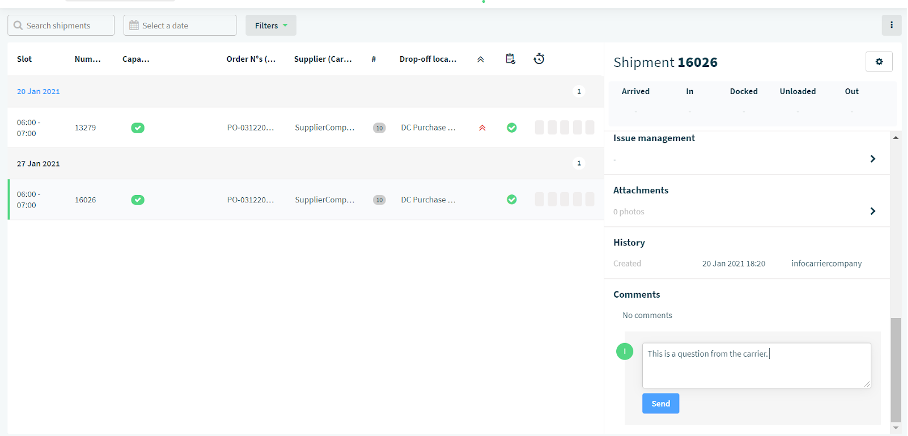The image size is (908, 436).
Task: Click the 10 count badge for shipment 13279
Action: pos(379,128)
